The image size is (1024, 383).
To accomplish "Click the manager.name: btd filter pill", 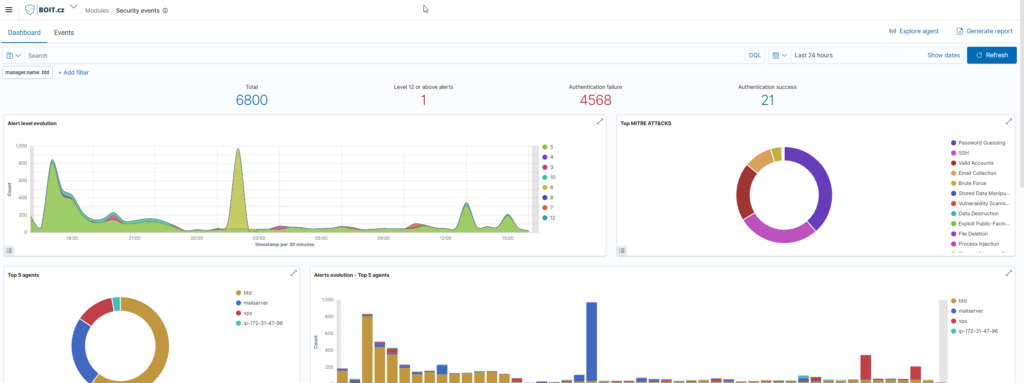I will tap(27, 73).
